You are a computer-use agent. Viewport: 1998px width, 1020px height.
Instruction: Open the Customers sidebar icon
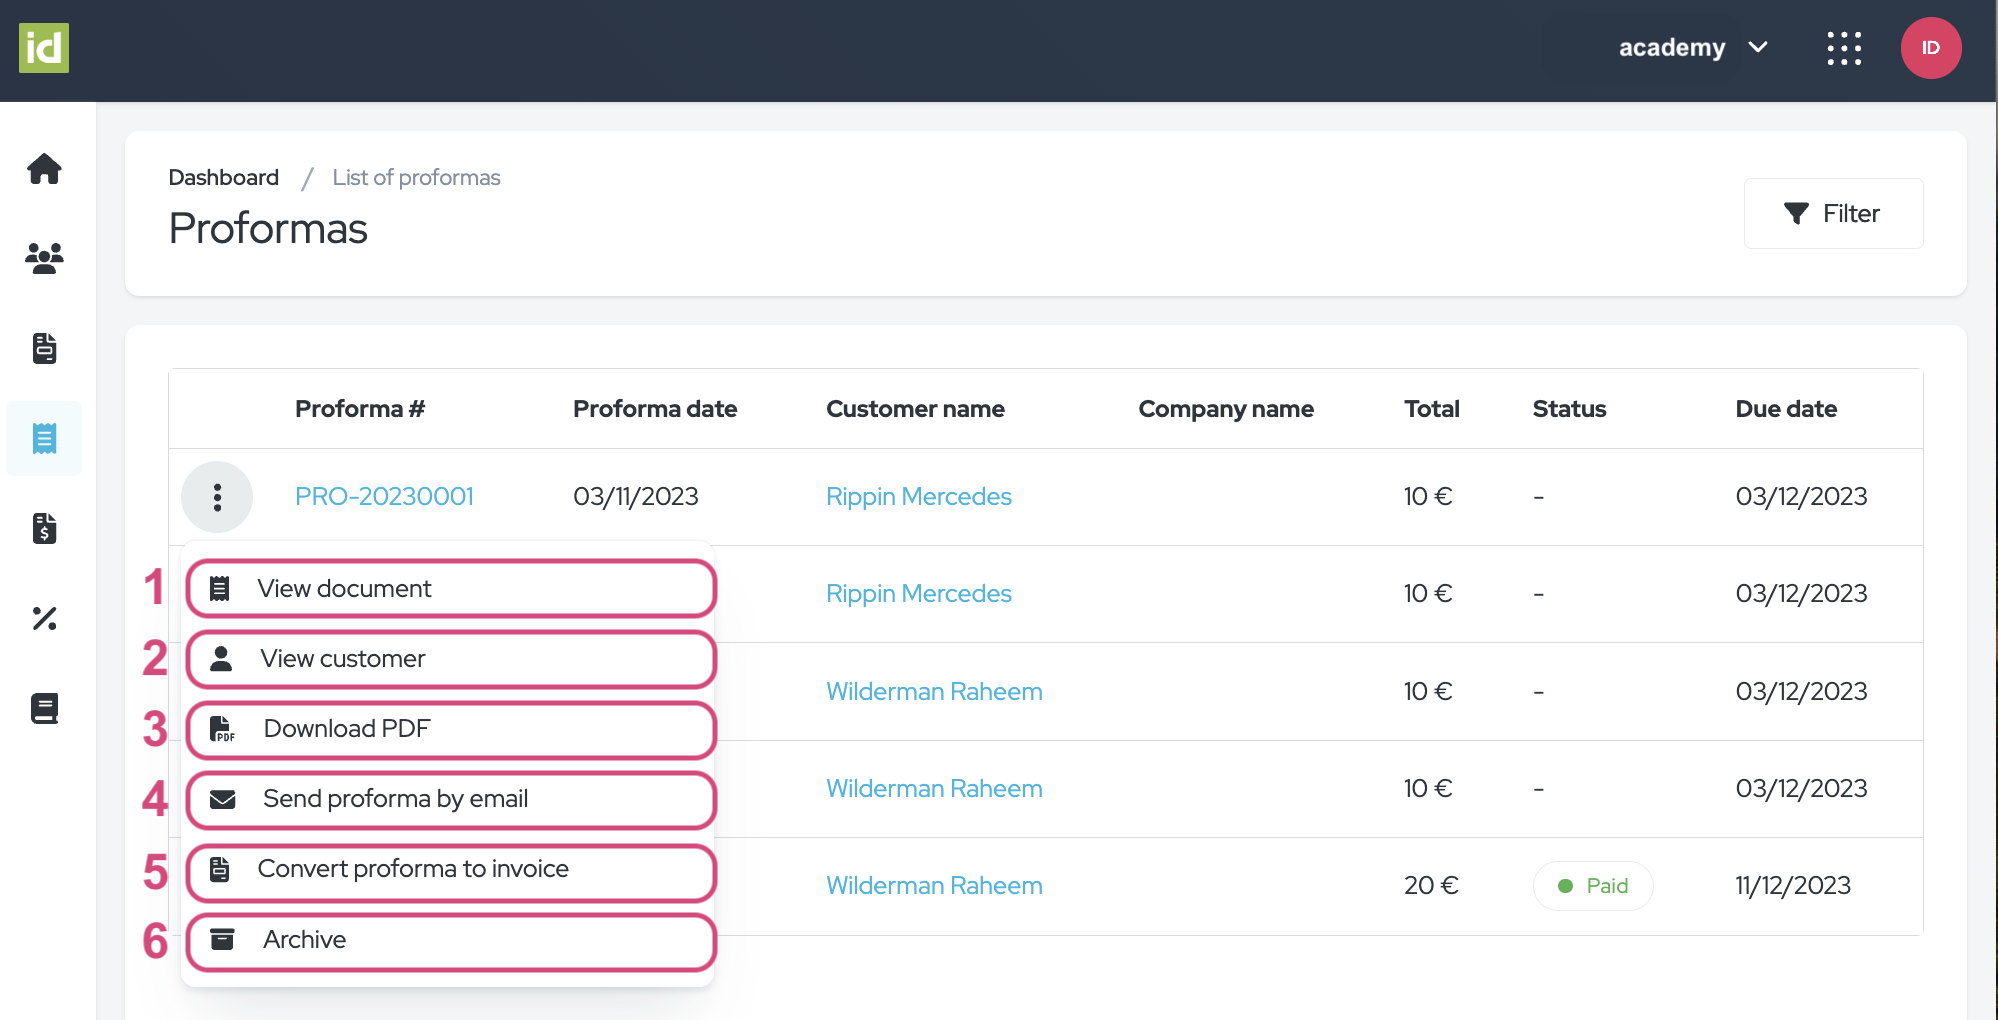[44, 259]
